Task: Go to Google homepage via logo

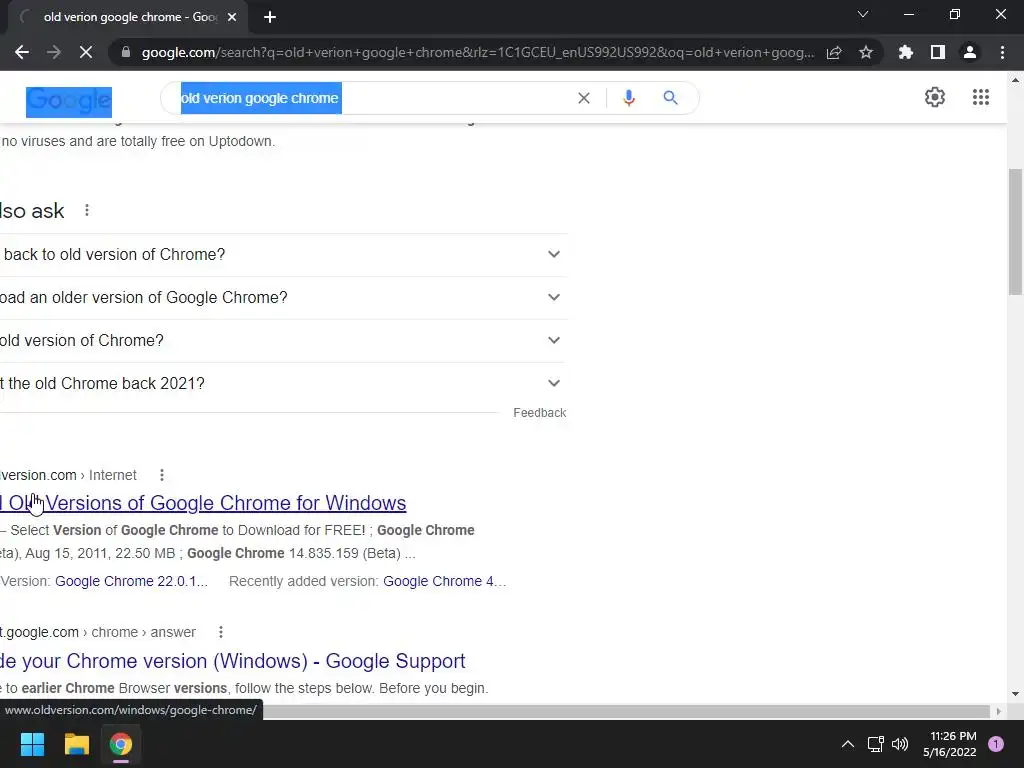Action: (69, 101)
